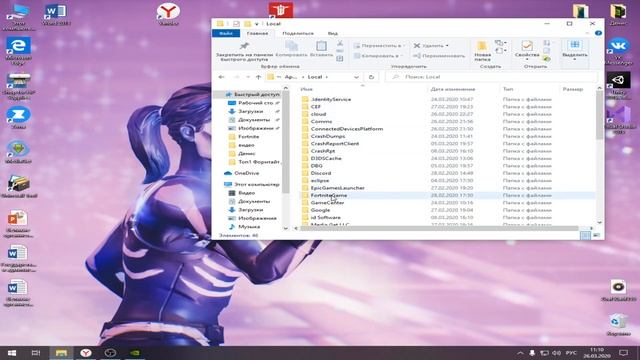
Task: Open the Select (Выделить) dropdown
Action: (x=575, y=51)
